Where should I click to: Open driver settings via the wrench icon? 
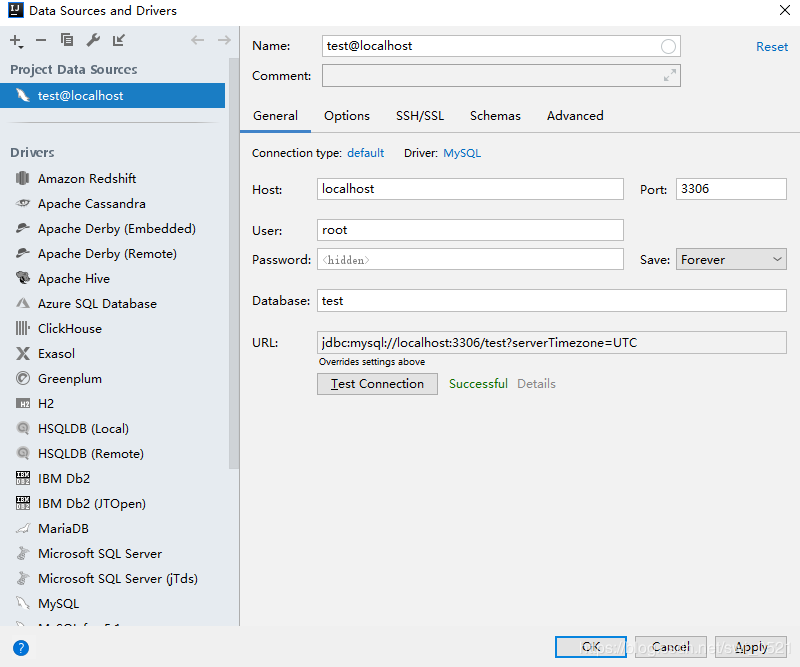click(93, 40)
